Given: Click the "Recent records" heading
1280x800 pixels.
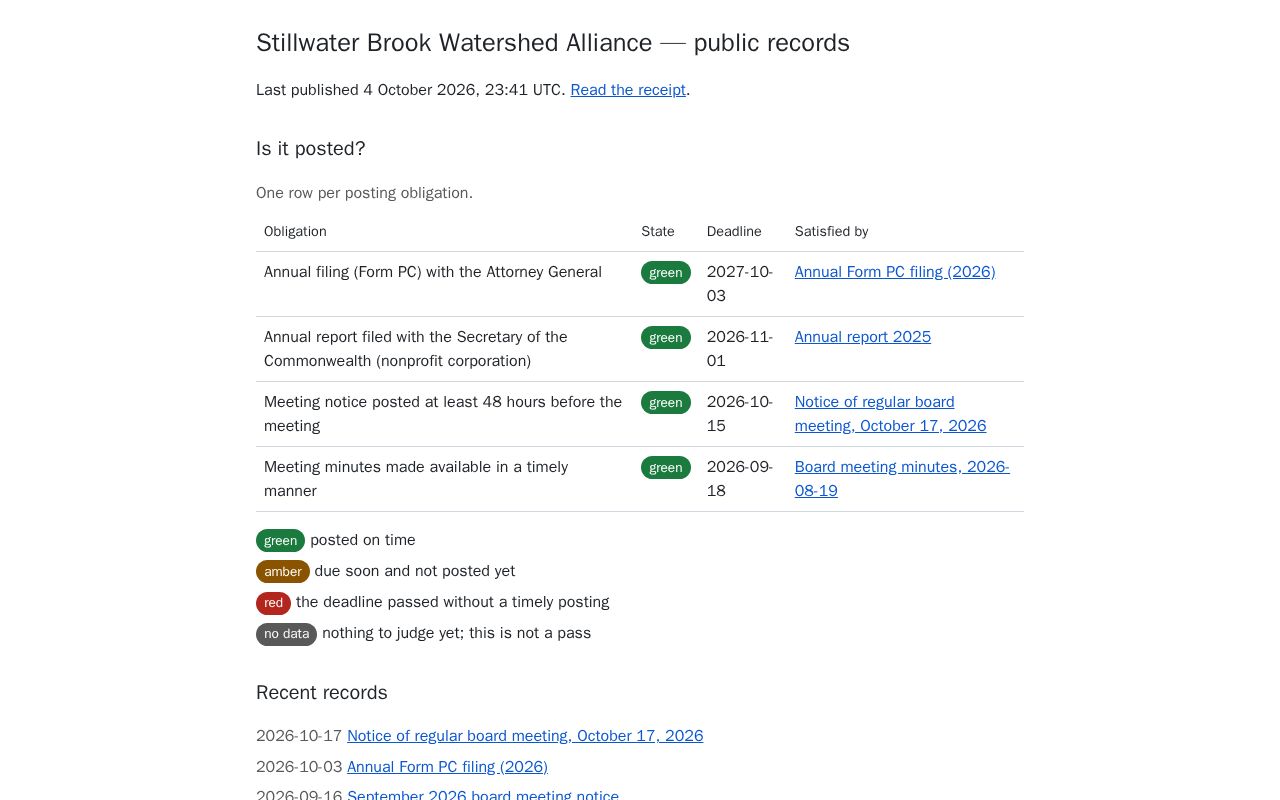Looking at the screenshot, I should click(x=322, y=693).
